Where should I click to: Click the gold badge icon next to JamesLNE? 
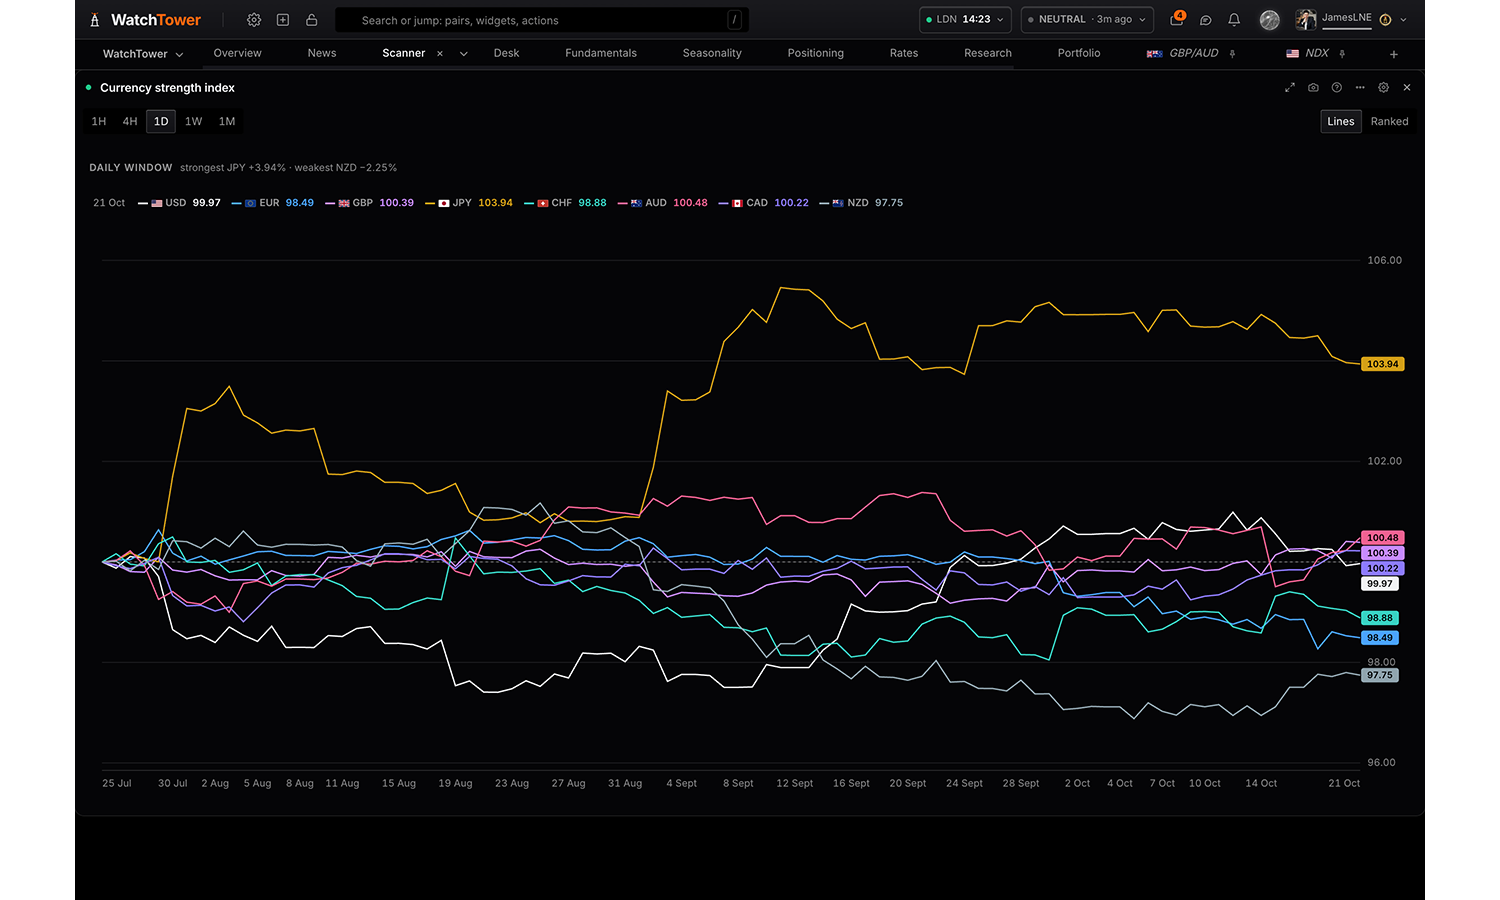[1386, 20]
